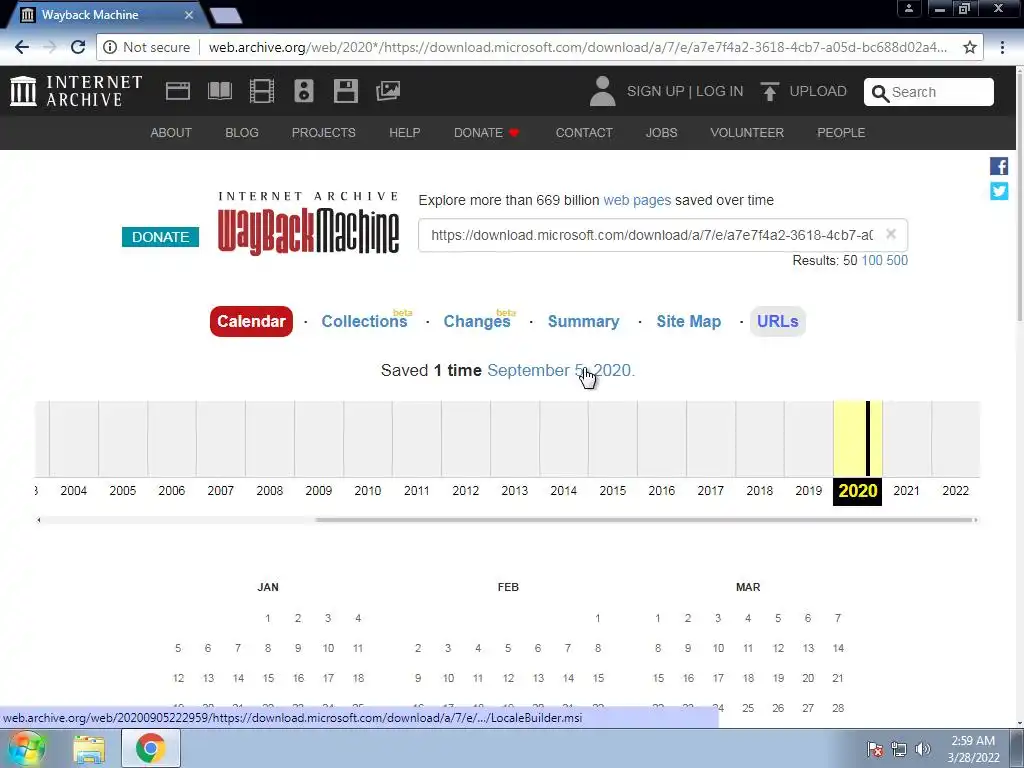Open JOBS menu item
The image size is (1024, 768).
(x=662, y=133)
